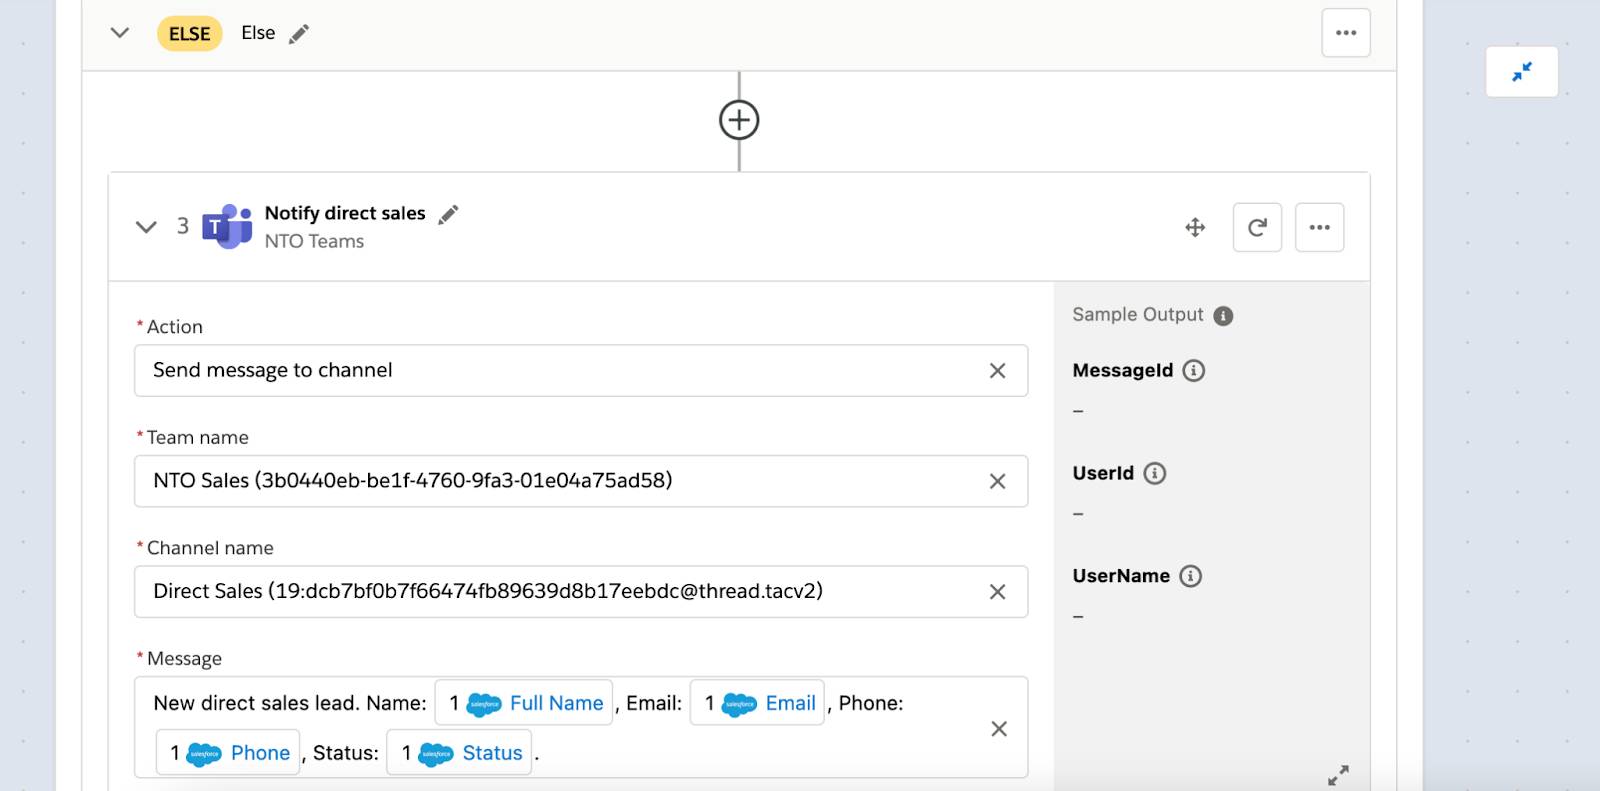Click the ELSE yellow badge
Screen dimensions: 1600x791
(189, 34)
